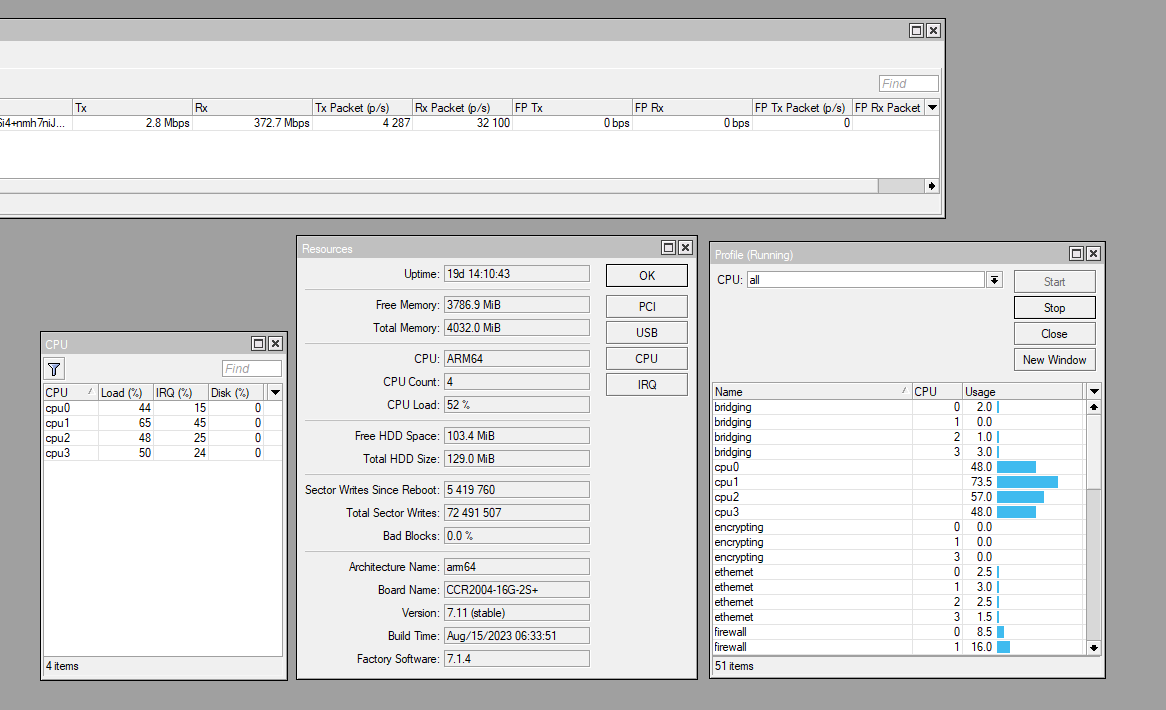Click New Window in the Profile panel
Image resolution: width=1166 pixels, height=710 pixels.
(x=1054, y=360)
